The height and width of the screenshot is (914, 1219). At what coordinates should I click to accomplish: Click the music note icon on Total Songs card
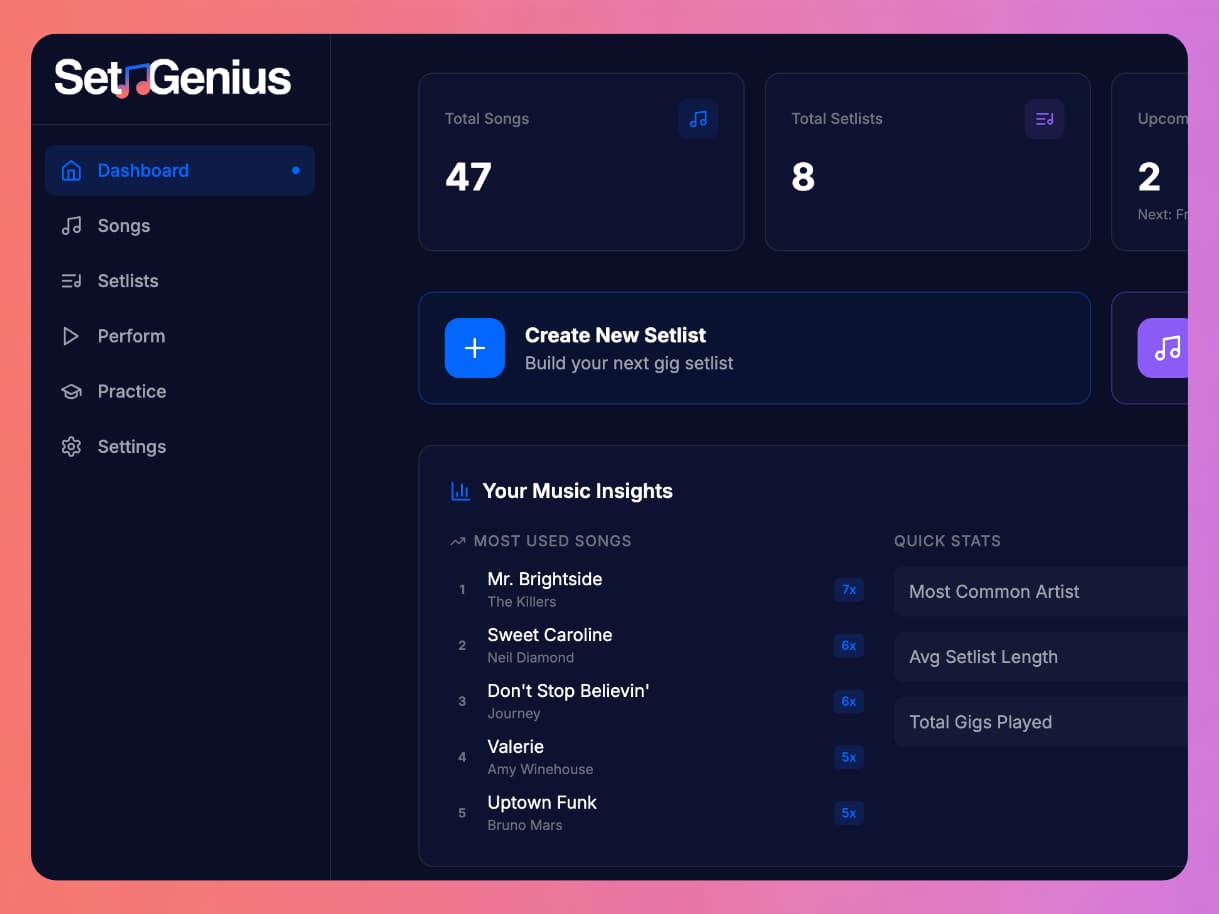(x=699, y=119)
